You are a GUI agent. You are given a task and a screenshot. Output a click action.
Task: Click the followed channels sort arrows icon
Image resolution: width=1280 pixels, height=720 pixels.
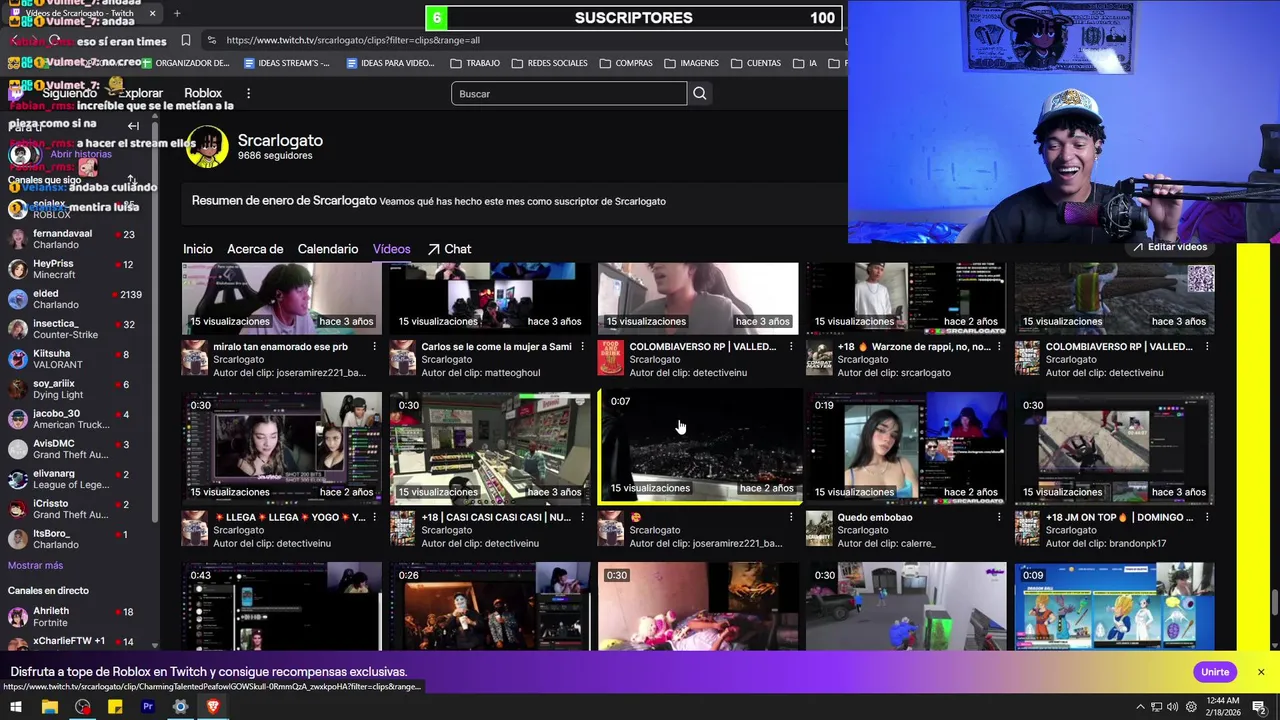[x=130, y=180]
